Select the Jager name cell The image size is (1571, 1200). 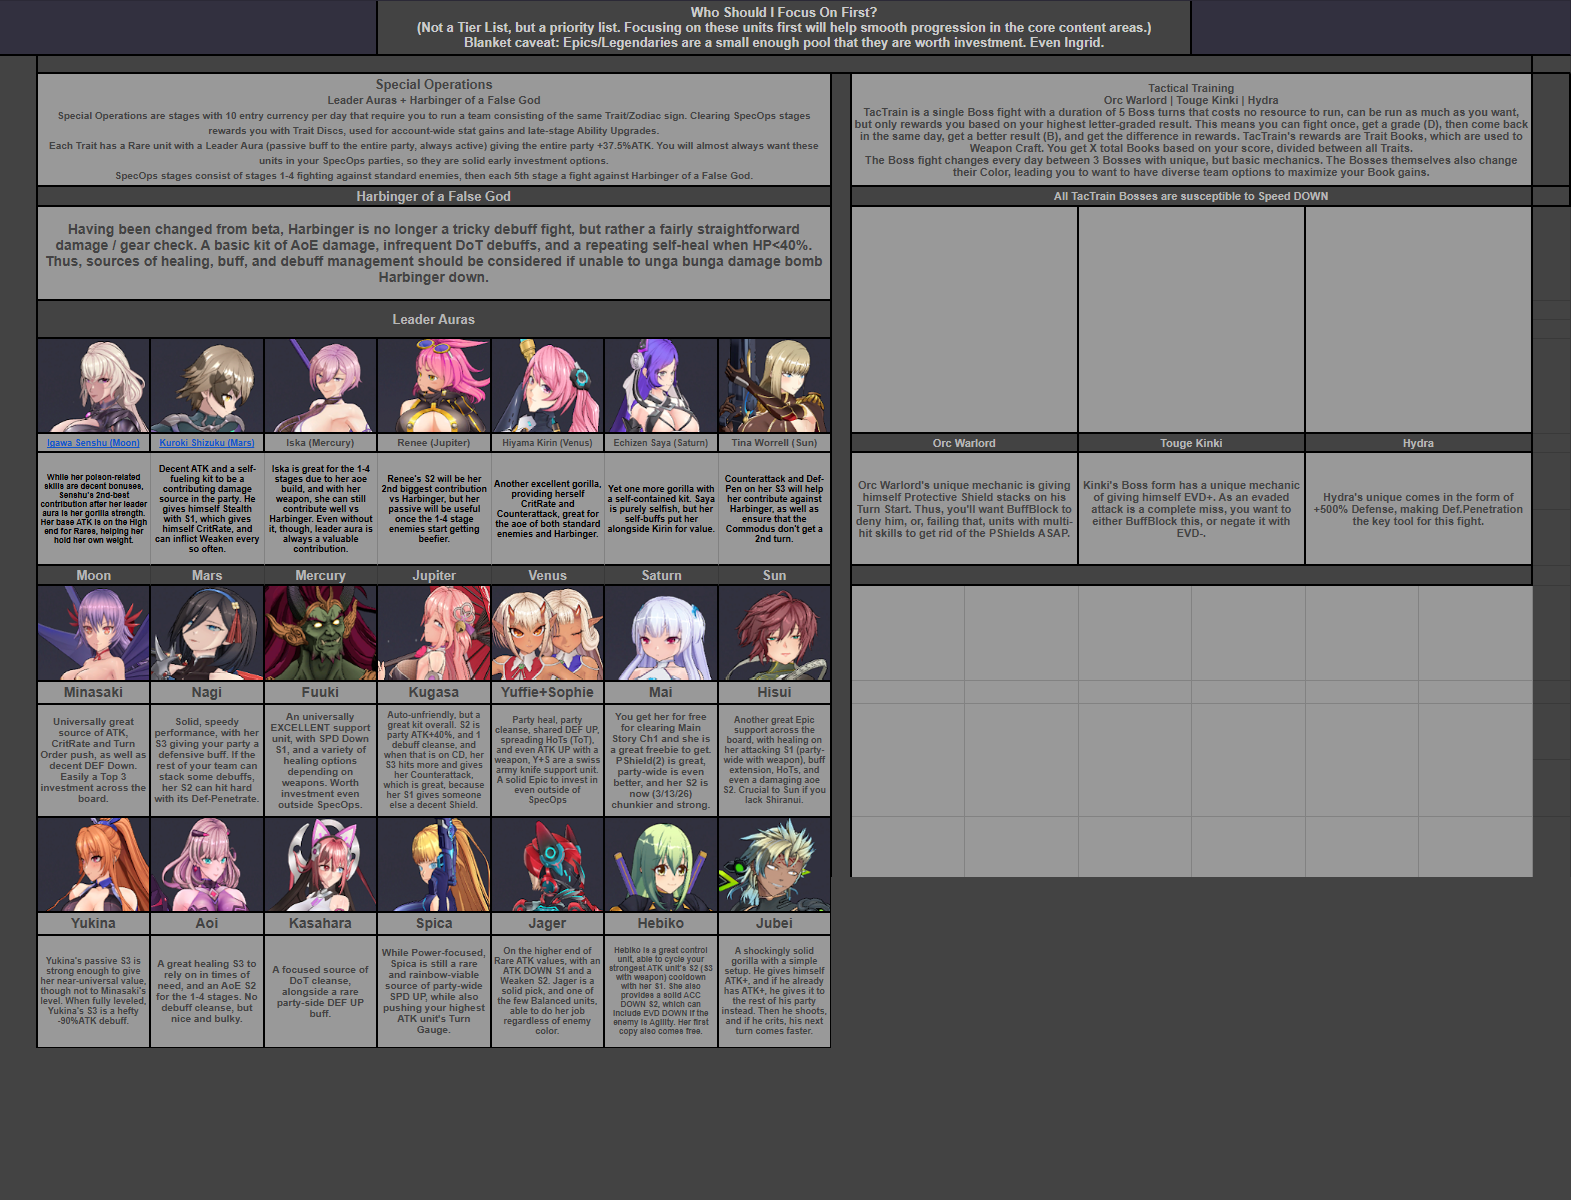[547, 923]
